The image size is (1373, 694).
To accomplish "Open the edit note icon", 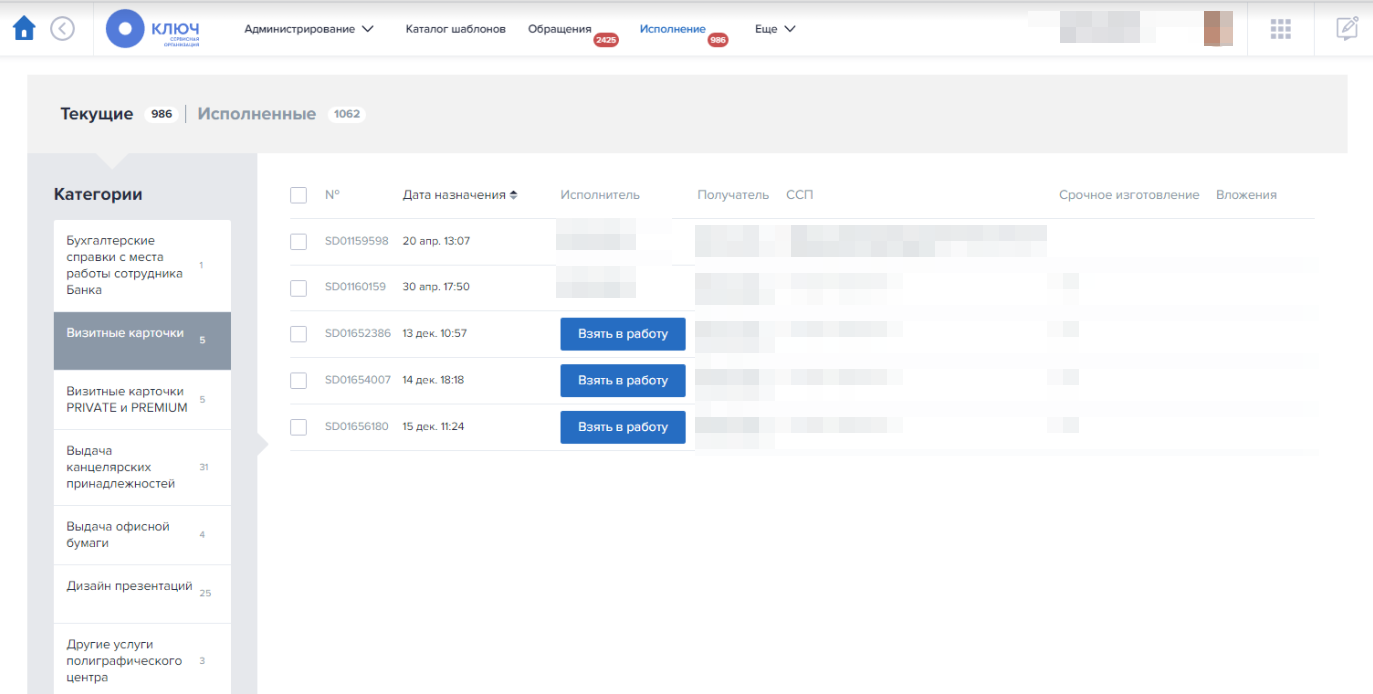I will click(x=1347, y=29).
